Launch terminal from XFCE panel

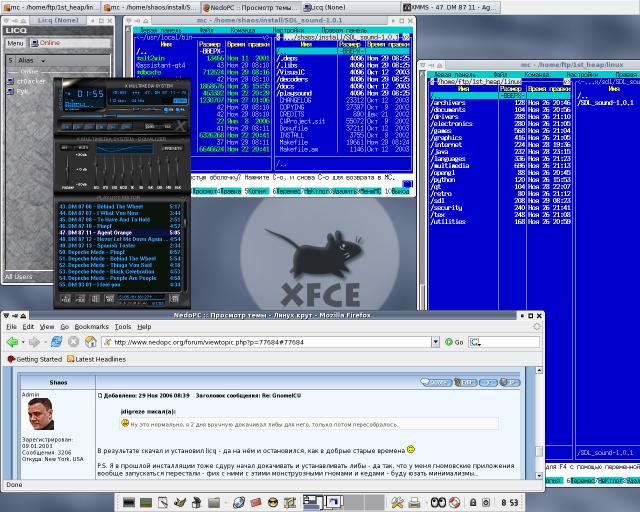click(129, 502)
